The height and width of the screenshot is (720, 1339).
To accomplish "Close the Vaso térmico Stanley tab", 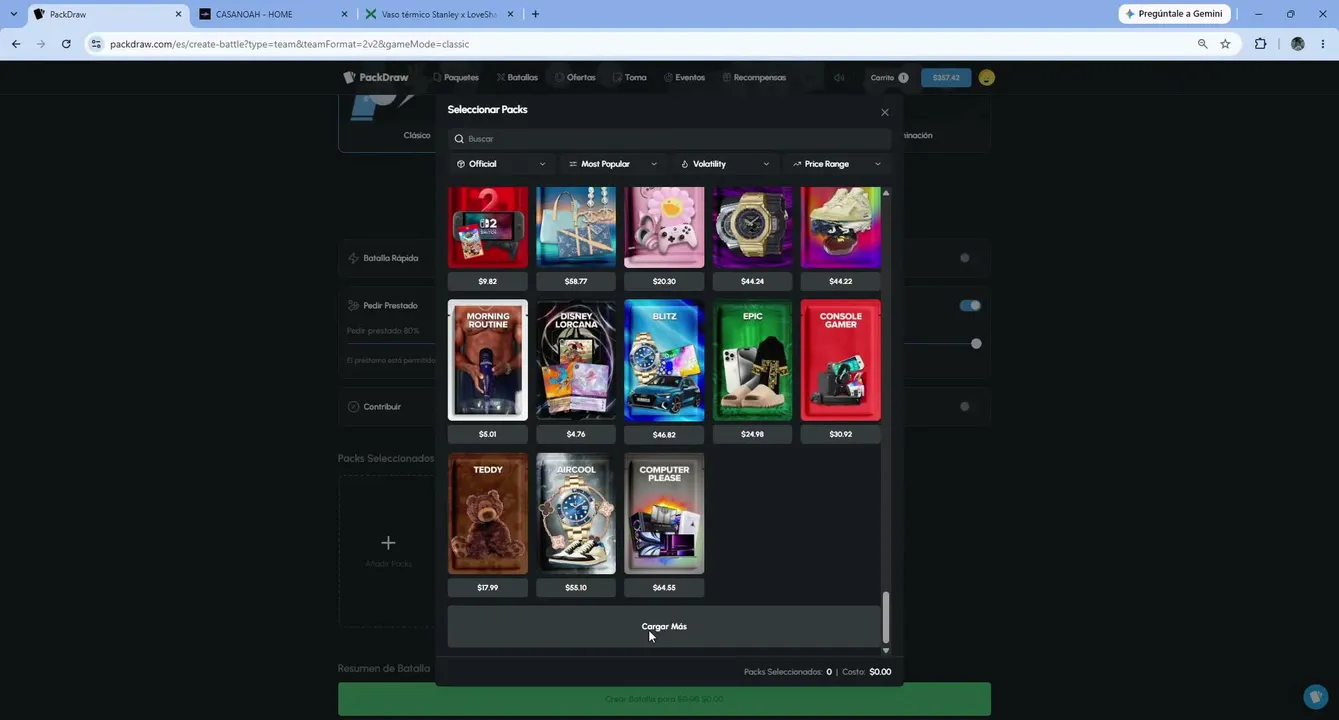I will point(511,14).
